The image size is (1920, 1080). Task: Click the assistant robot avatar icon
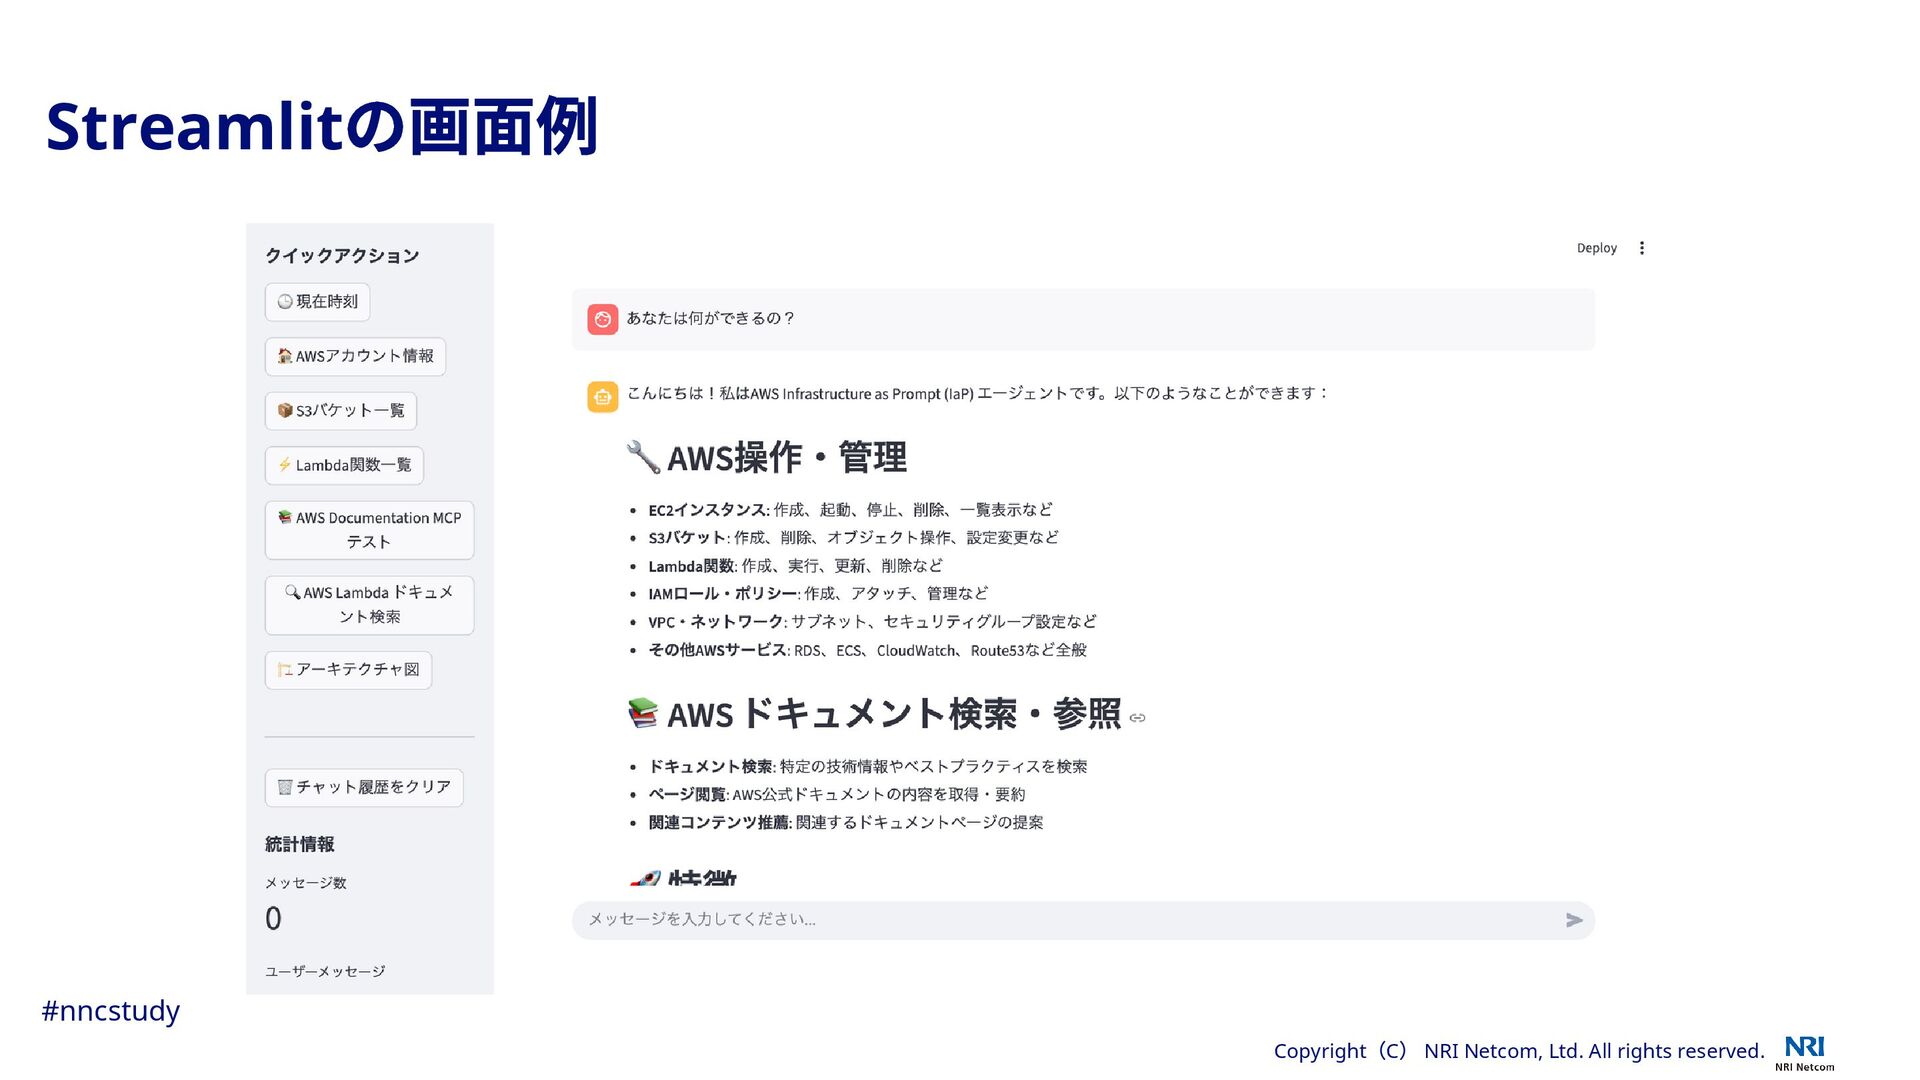(602, 397)
